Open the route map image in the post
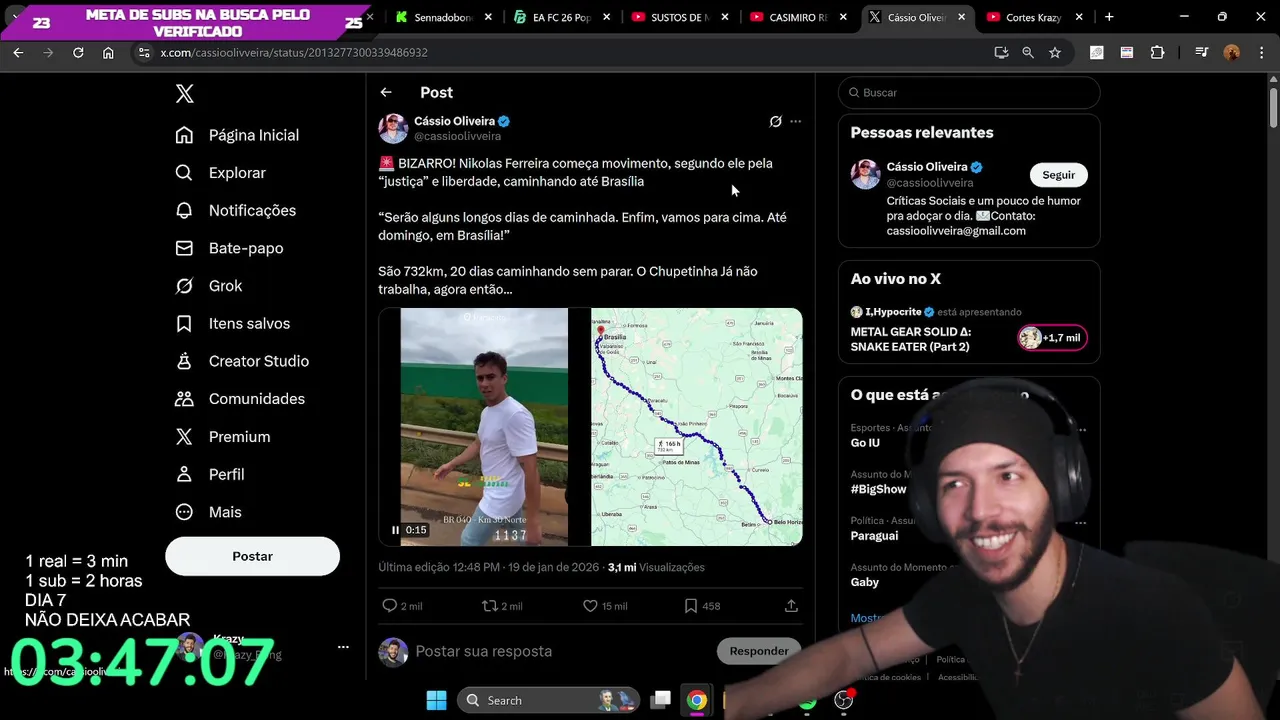Viewport: 1280px width, 720px height. click(697, 427)
